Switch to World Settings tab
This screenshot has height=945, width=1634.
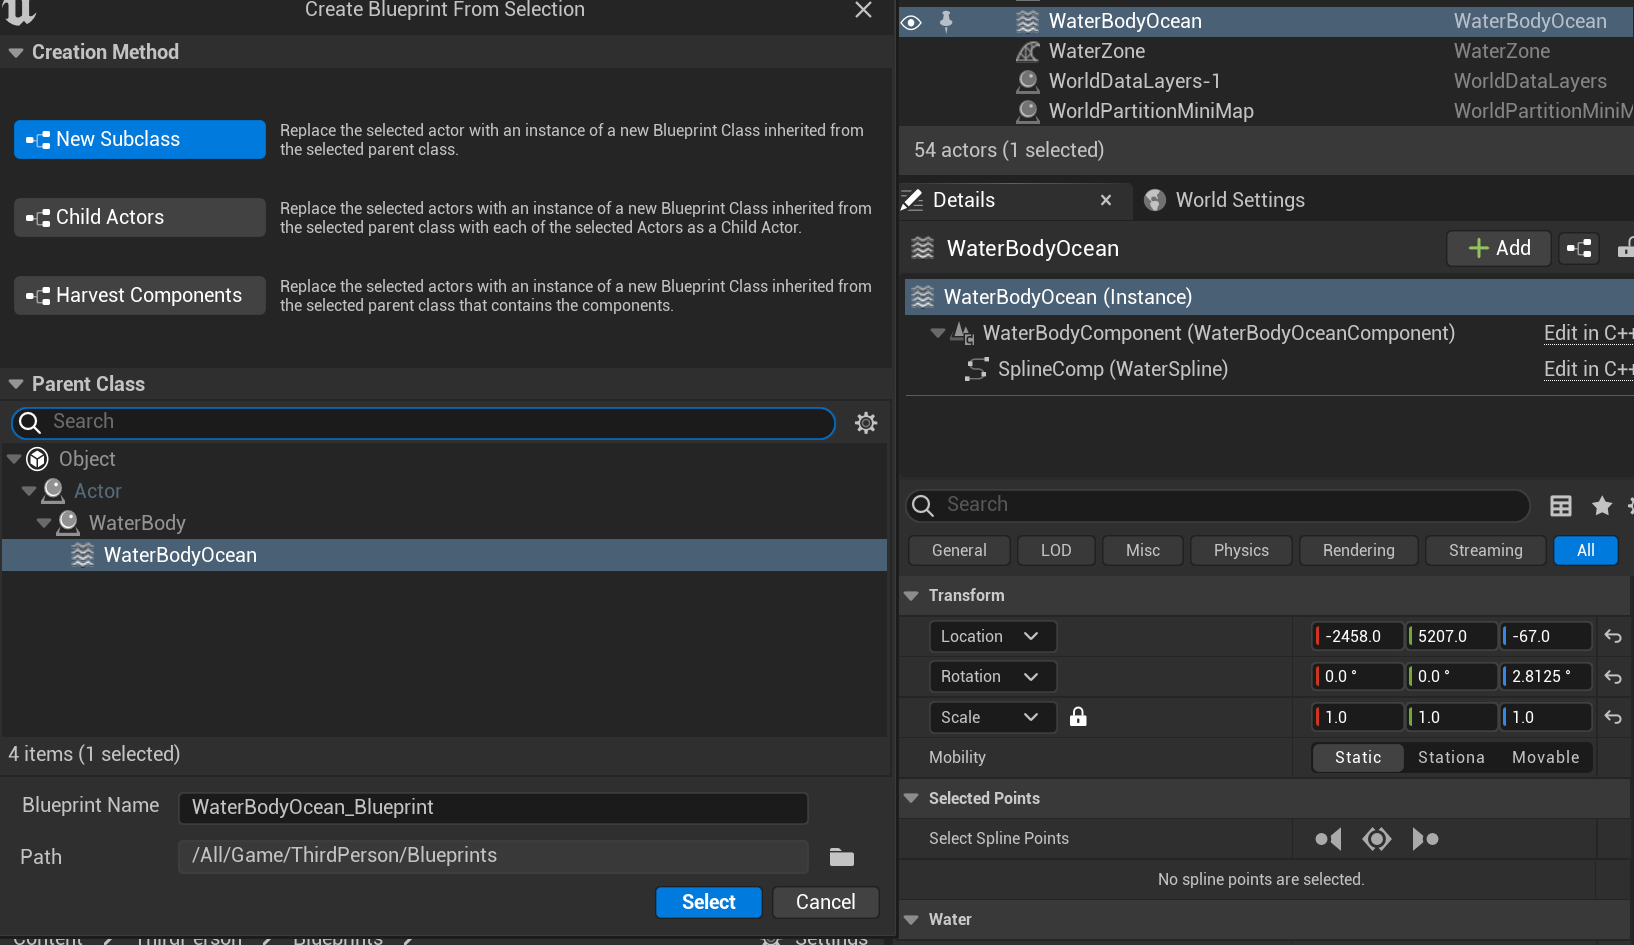(1239, 200)
